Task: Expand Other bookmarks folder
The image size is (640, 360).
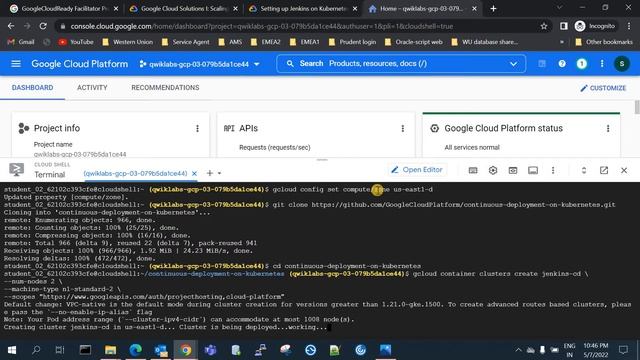Action: [604, 42]
